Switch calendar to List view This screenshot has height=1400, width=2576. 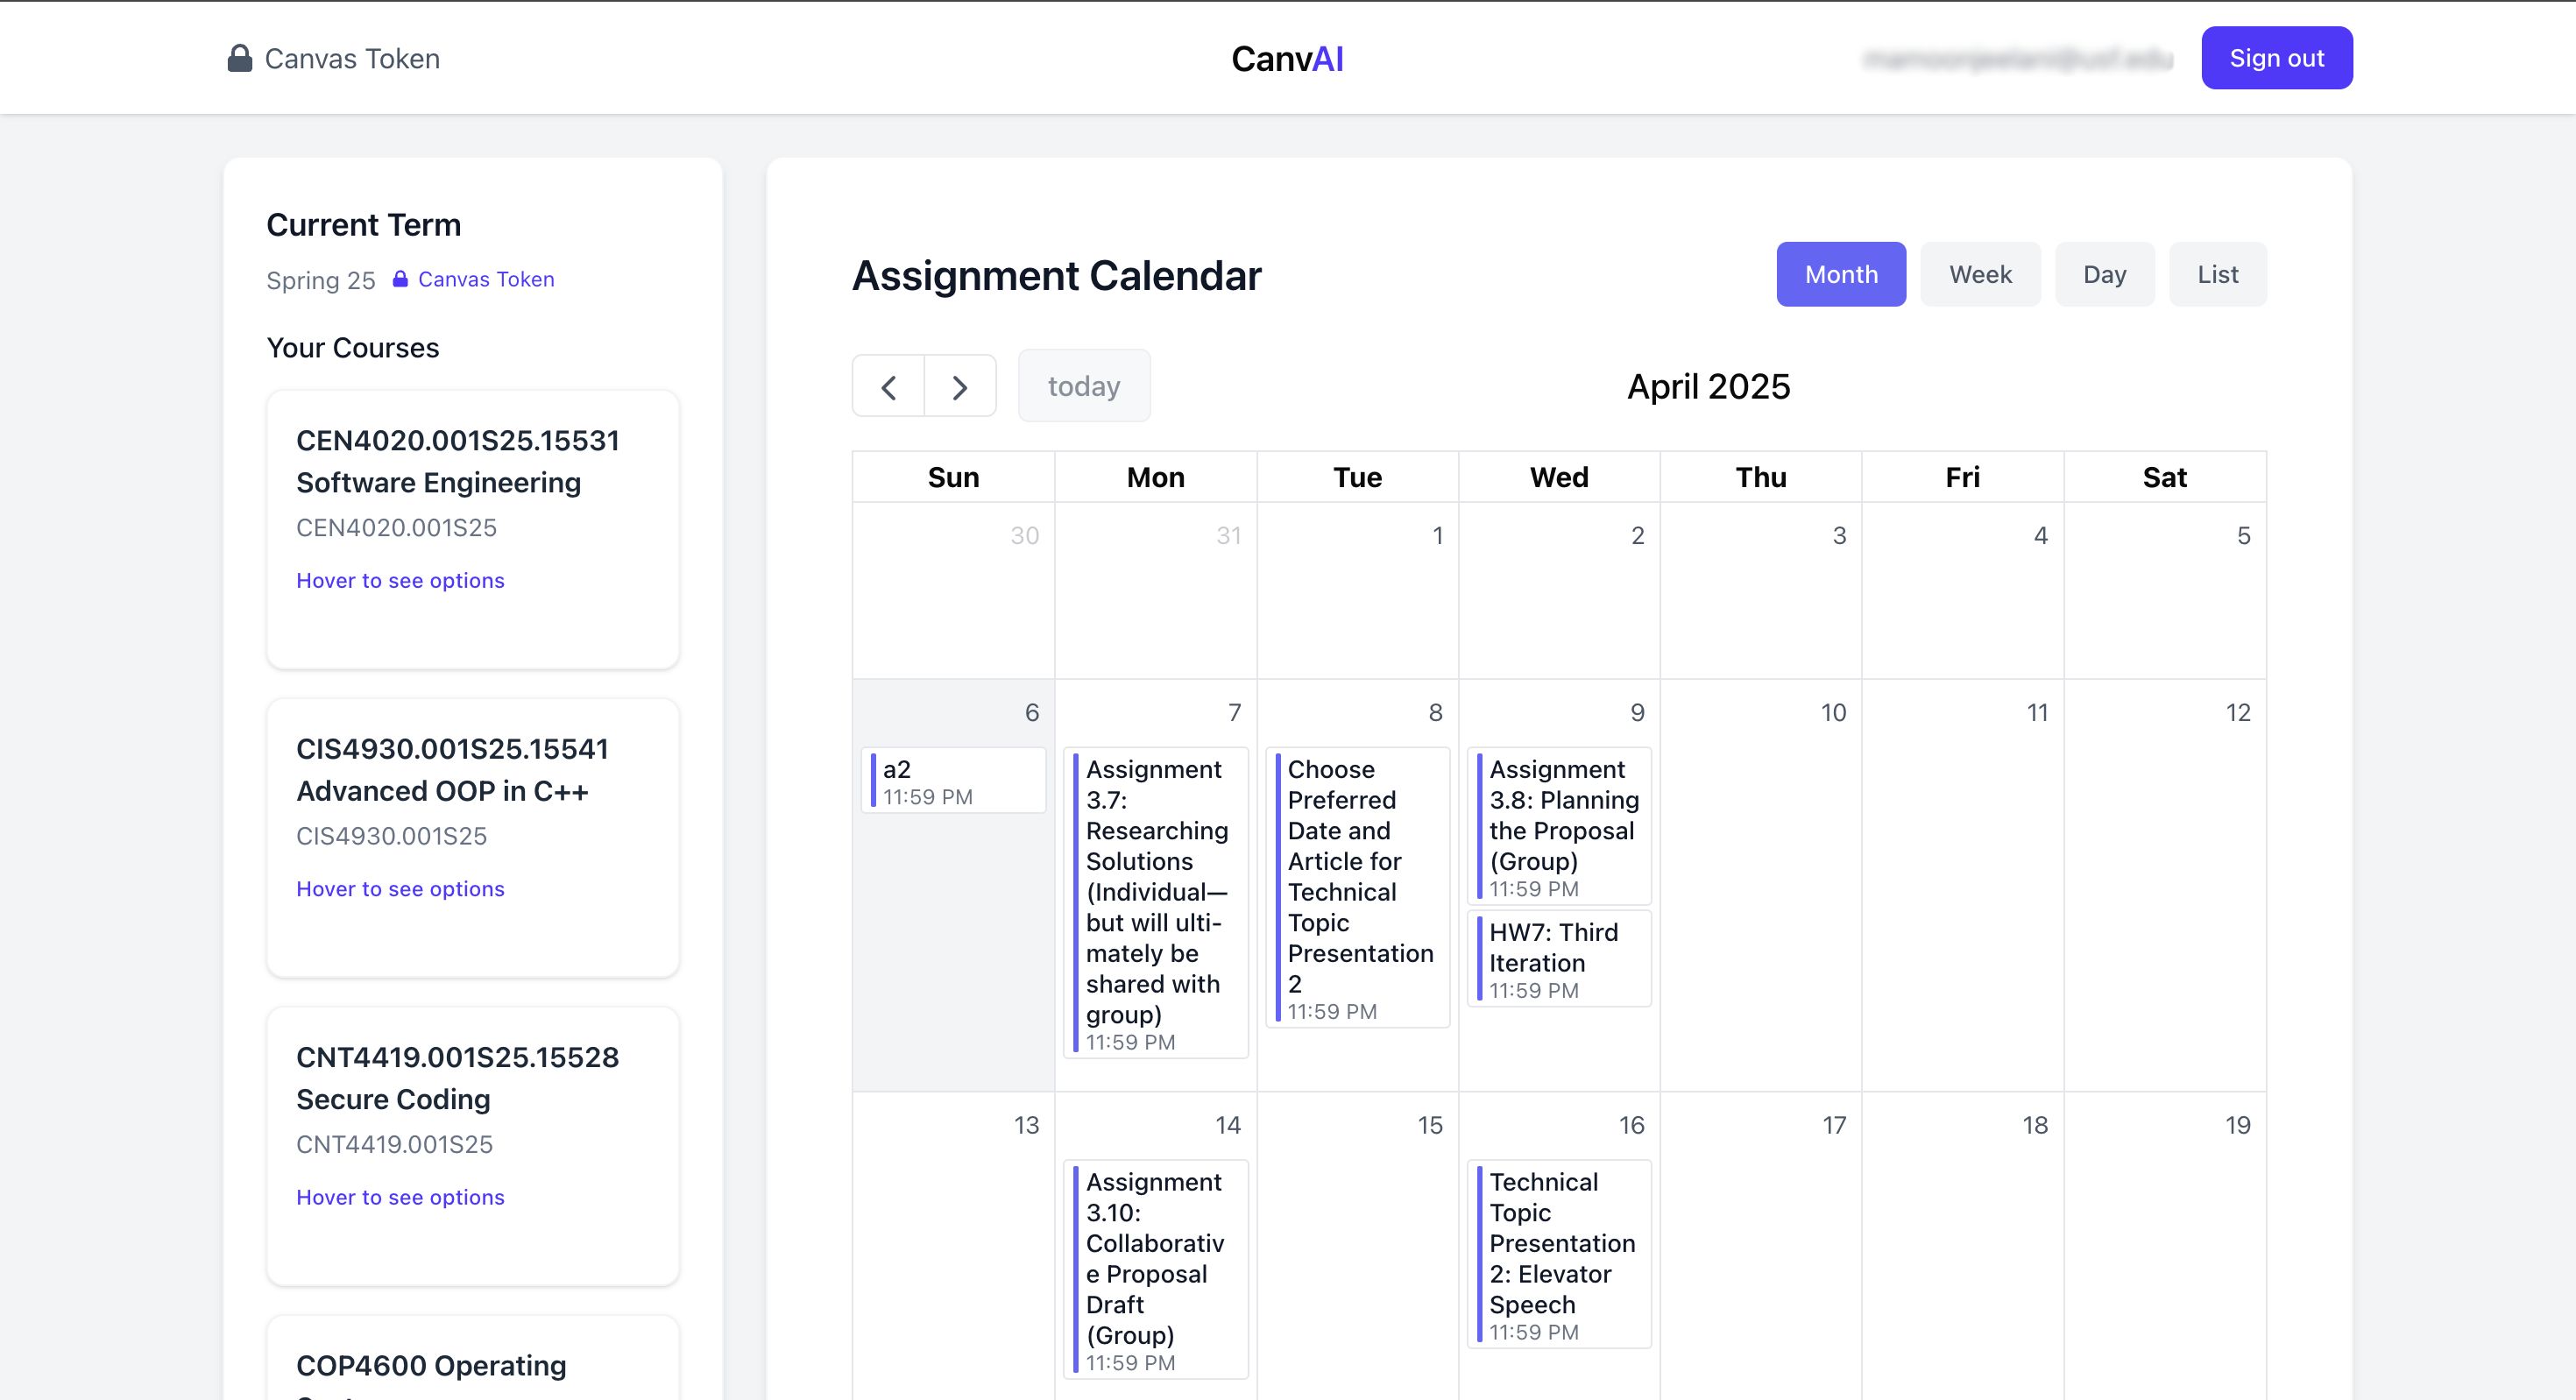pyautogui.click(x=2217, y=274)
